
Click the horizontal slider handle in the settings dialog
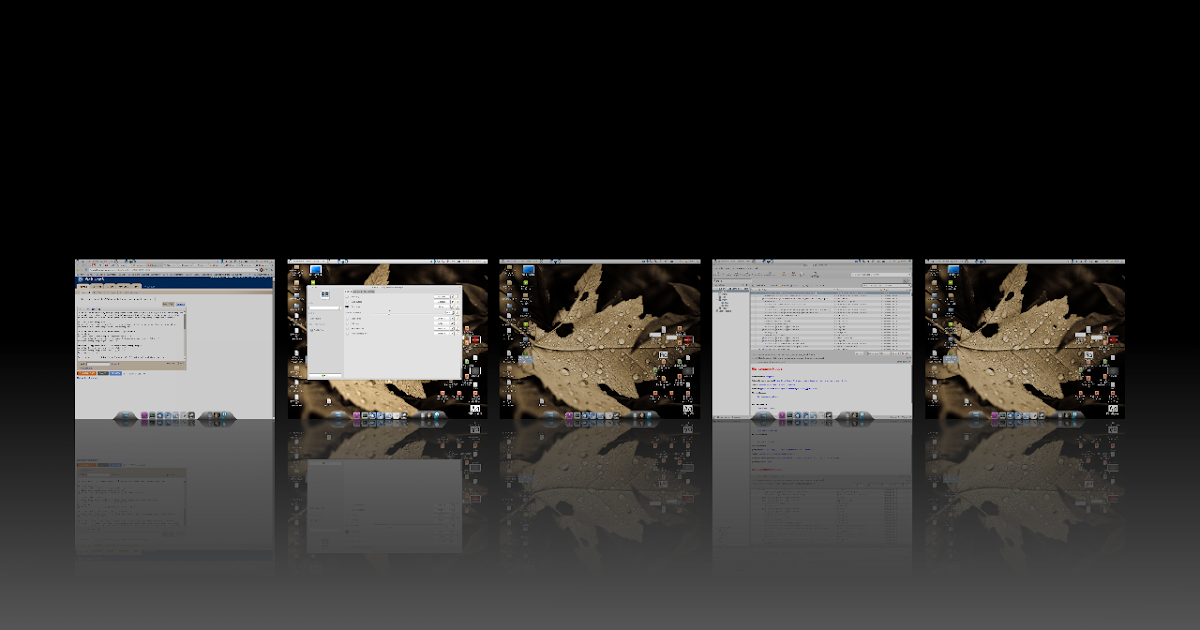coord(389,312)
